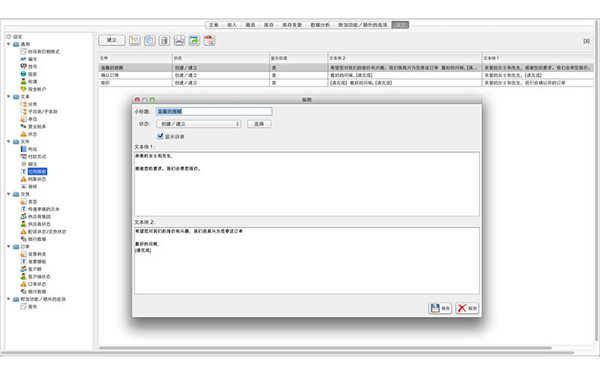The image size is (600, 375).
Task: Click the 取消 cancel button
Action: (x=467, y=308)
